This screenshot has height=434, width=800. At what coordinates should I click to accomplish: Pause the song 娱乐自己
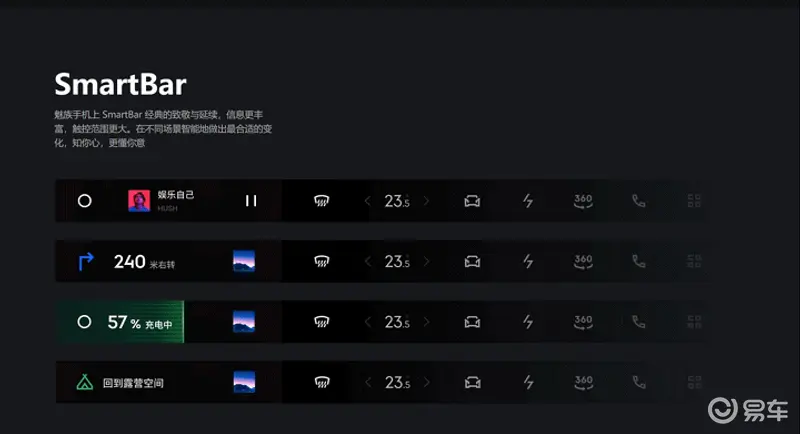251,201
